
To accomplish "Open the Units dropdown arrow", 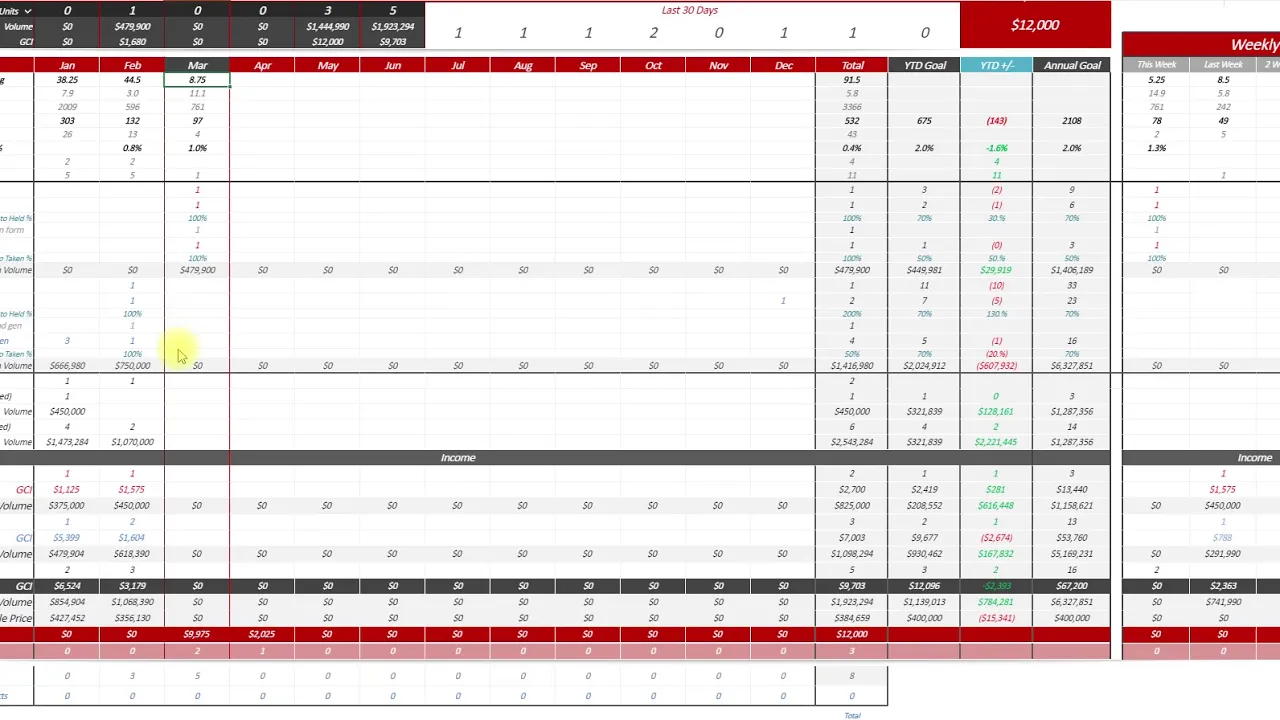I will [x=27, y=11].
